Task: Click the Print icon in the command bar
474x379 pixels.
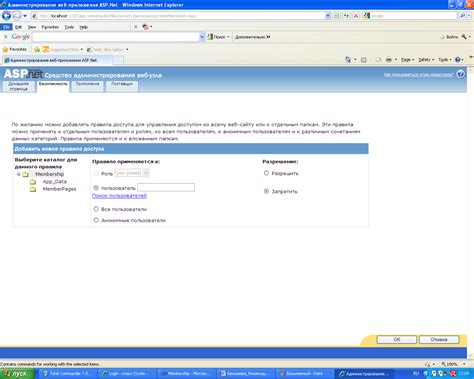Action: tap(389, 60)
